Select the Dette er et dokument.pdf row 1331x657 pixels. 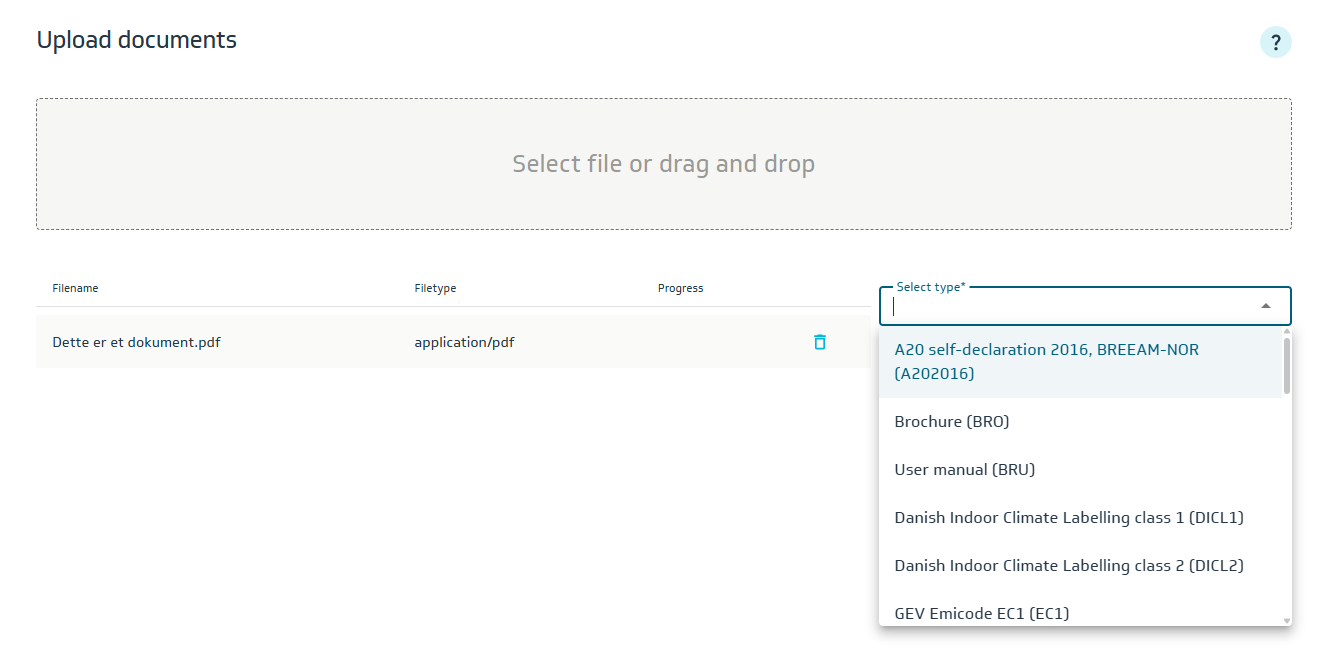[136, 342]
